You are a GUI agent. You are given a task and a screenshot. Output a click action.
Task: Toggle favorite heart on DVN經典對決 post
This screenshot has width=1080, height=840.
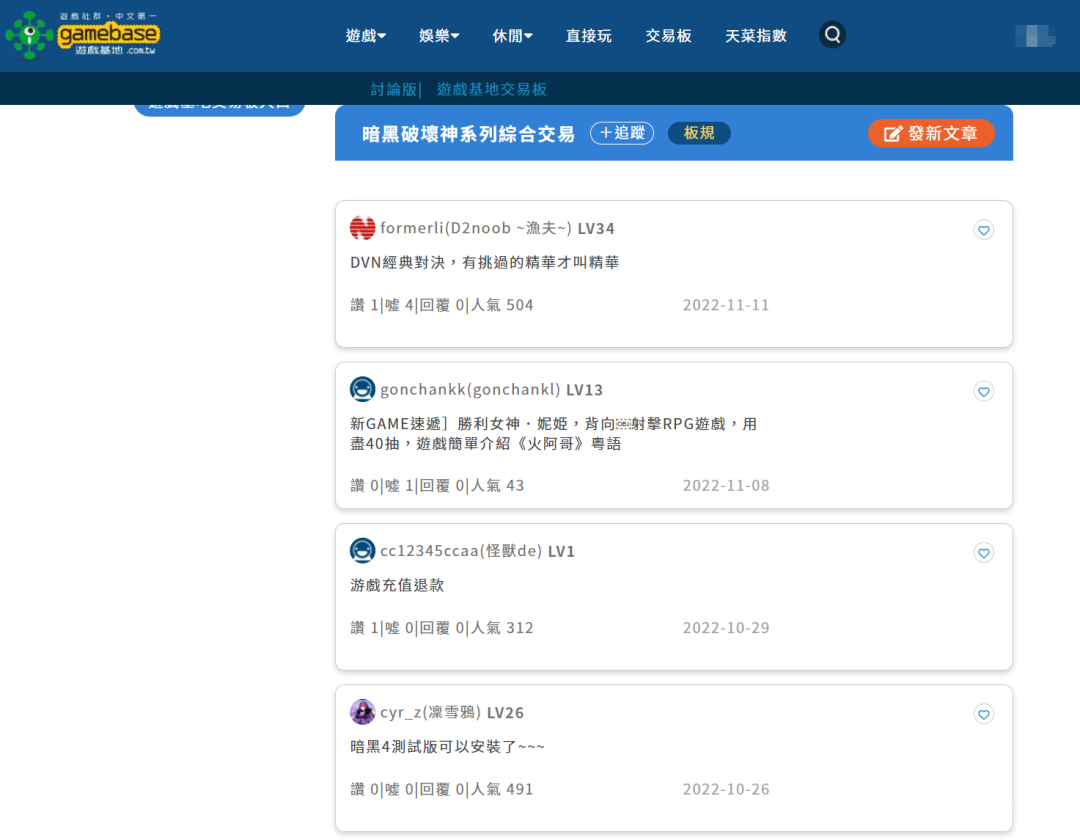click(x=983, y=230)
